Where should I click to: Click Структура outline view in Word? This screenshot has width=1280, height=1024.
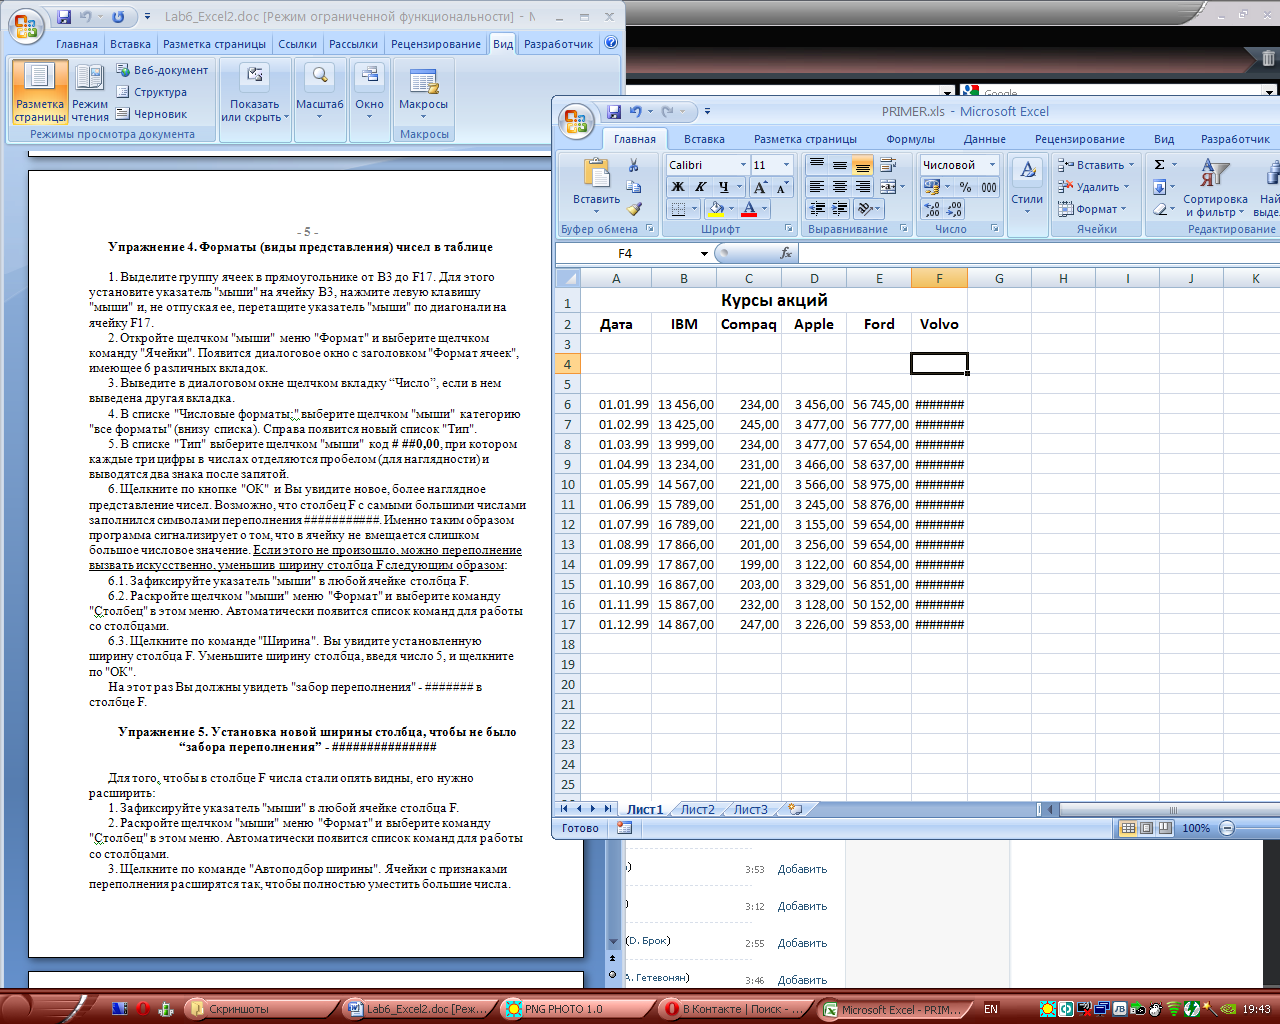pyautogui.click(x=152, y=92)
